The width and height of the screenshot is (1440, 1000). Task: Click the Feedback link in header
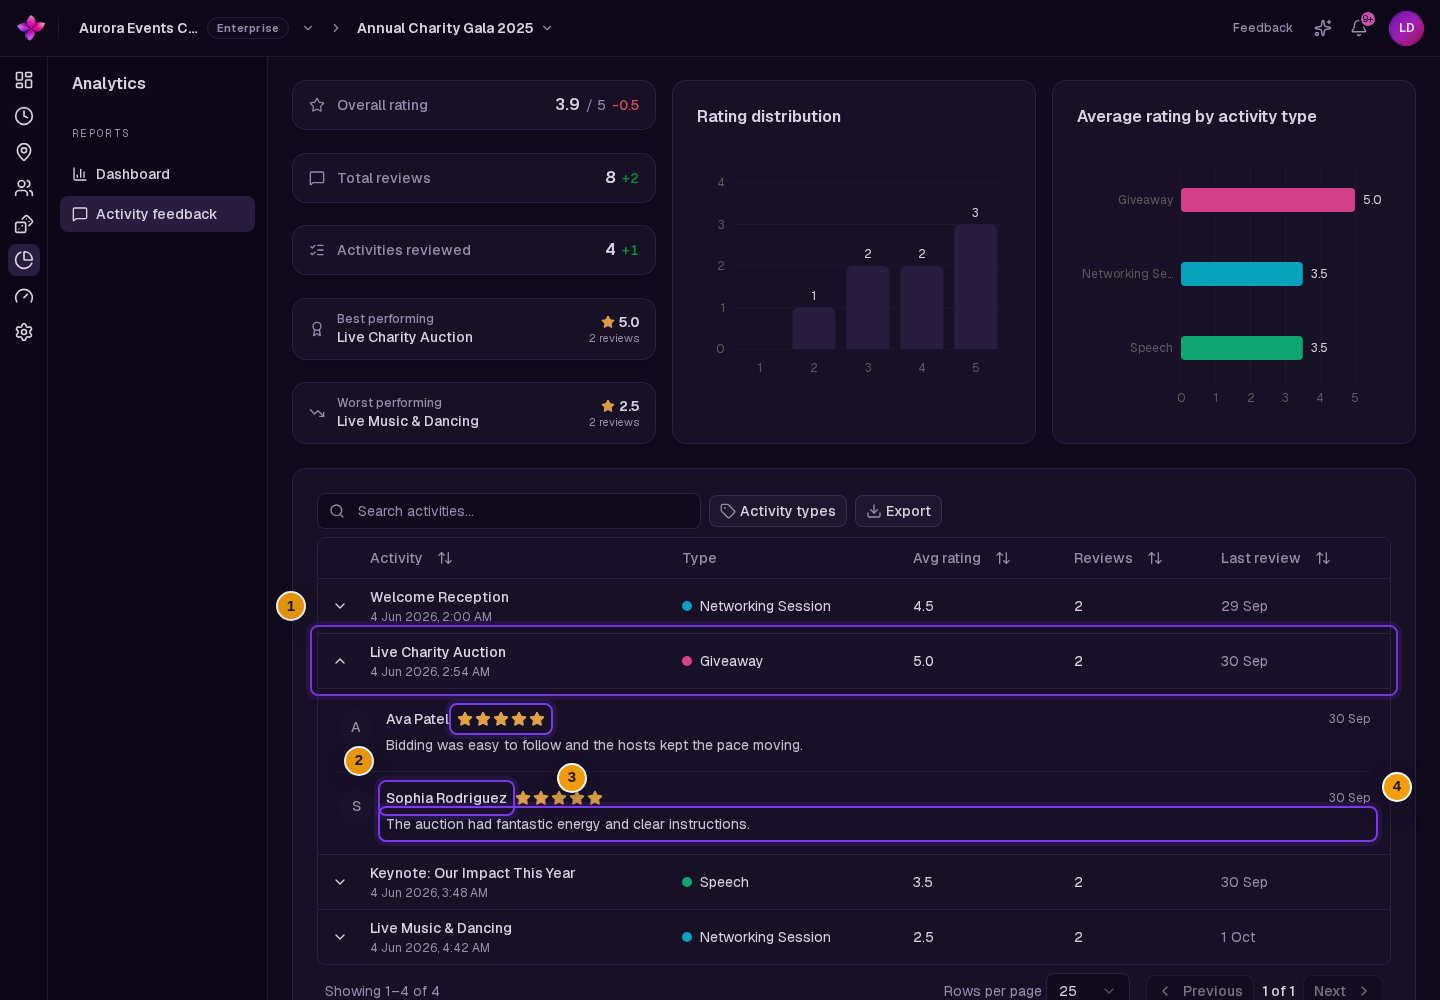point(1262,28)
